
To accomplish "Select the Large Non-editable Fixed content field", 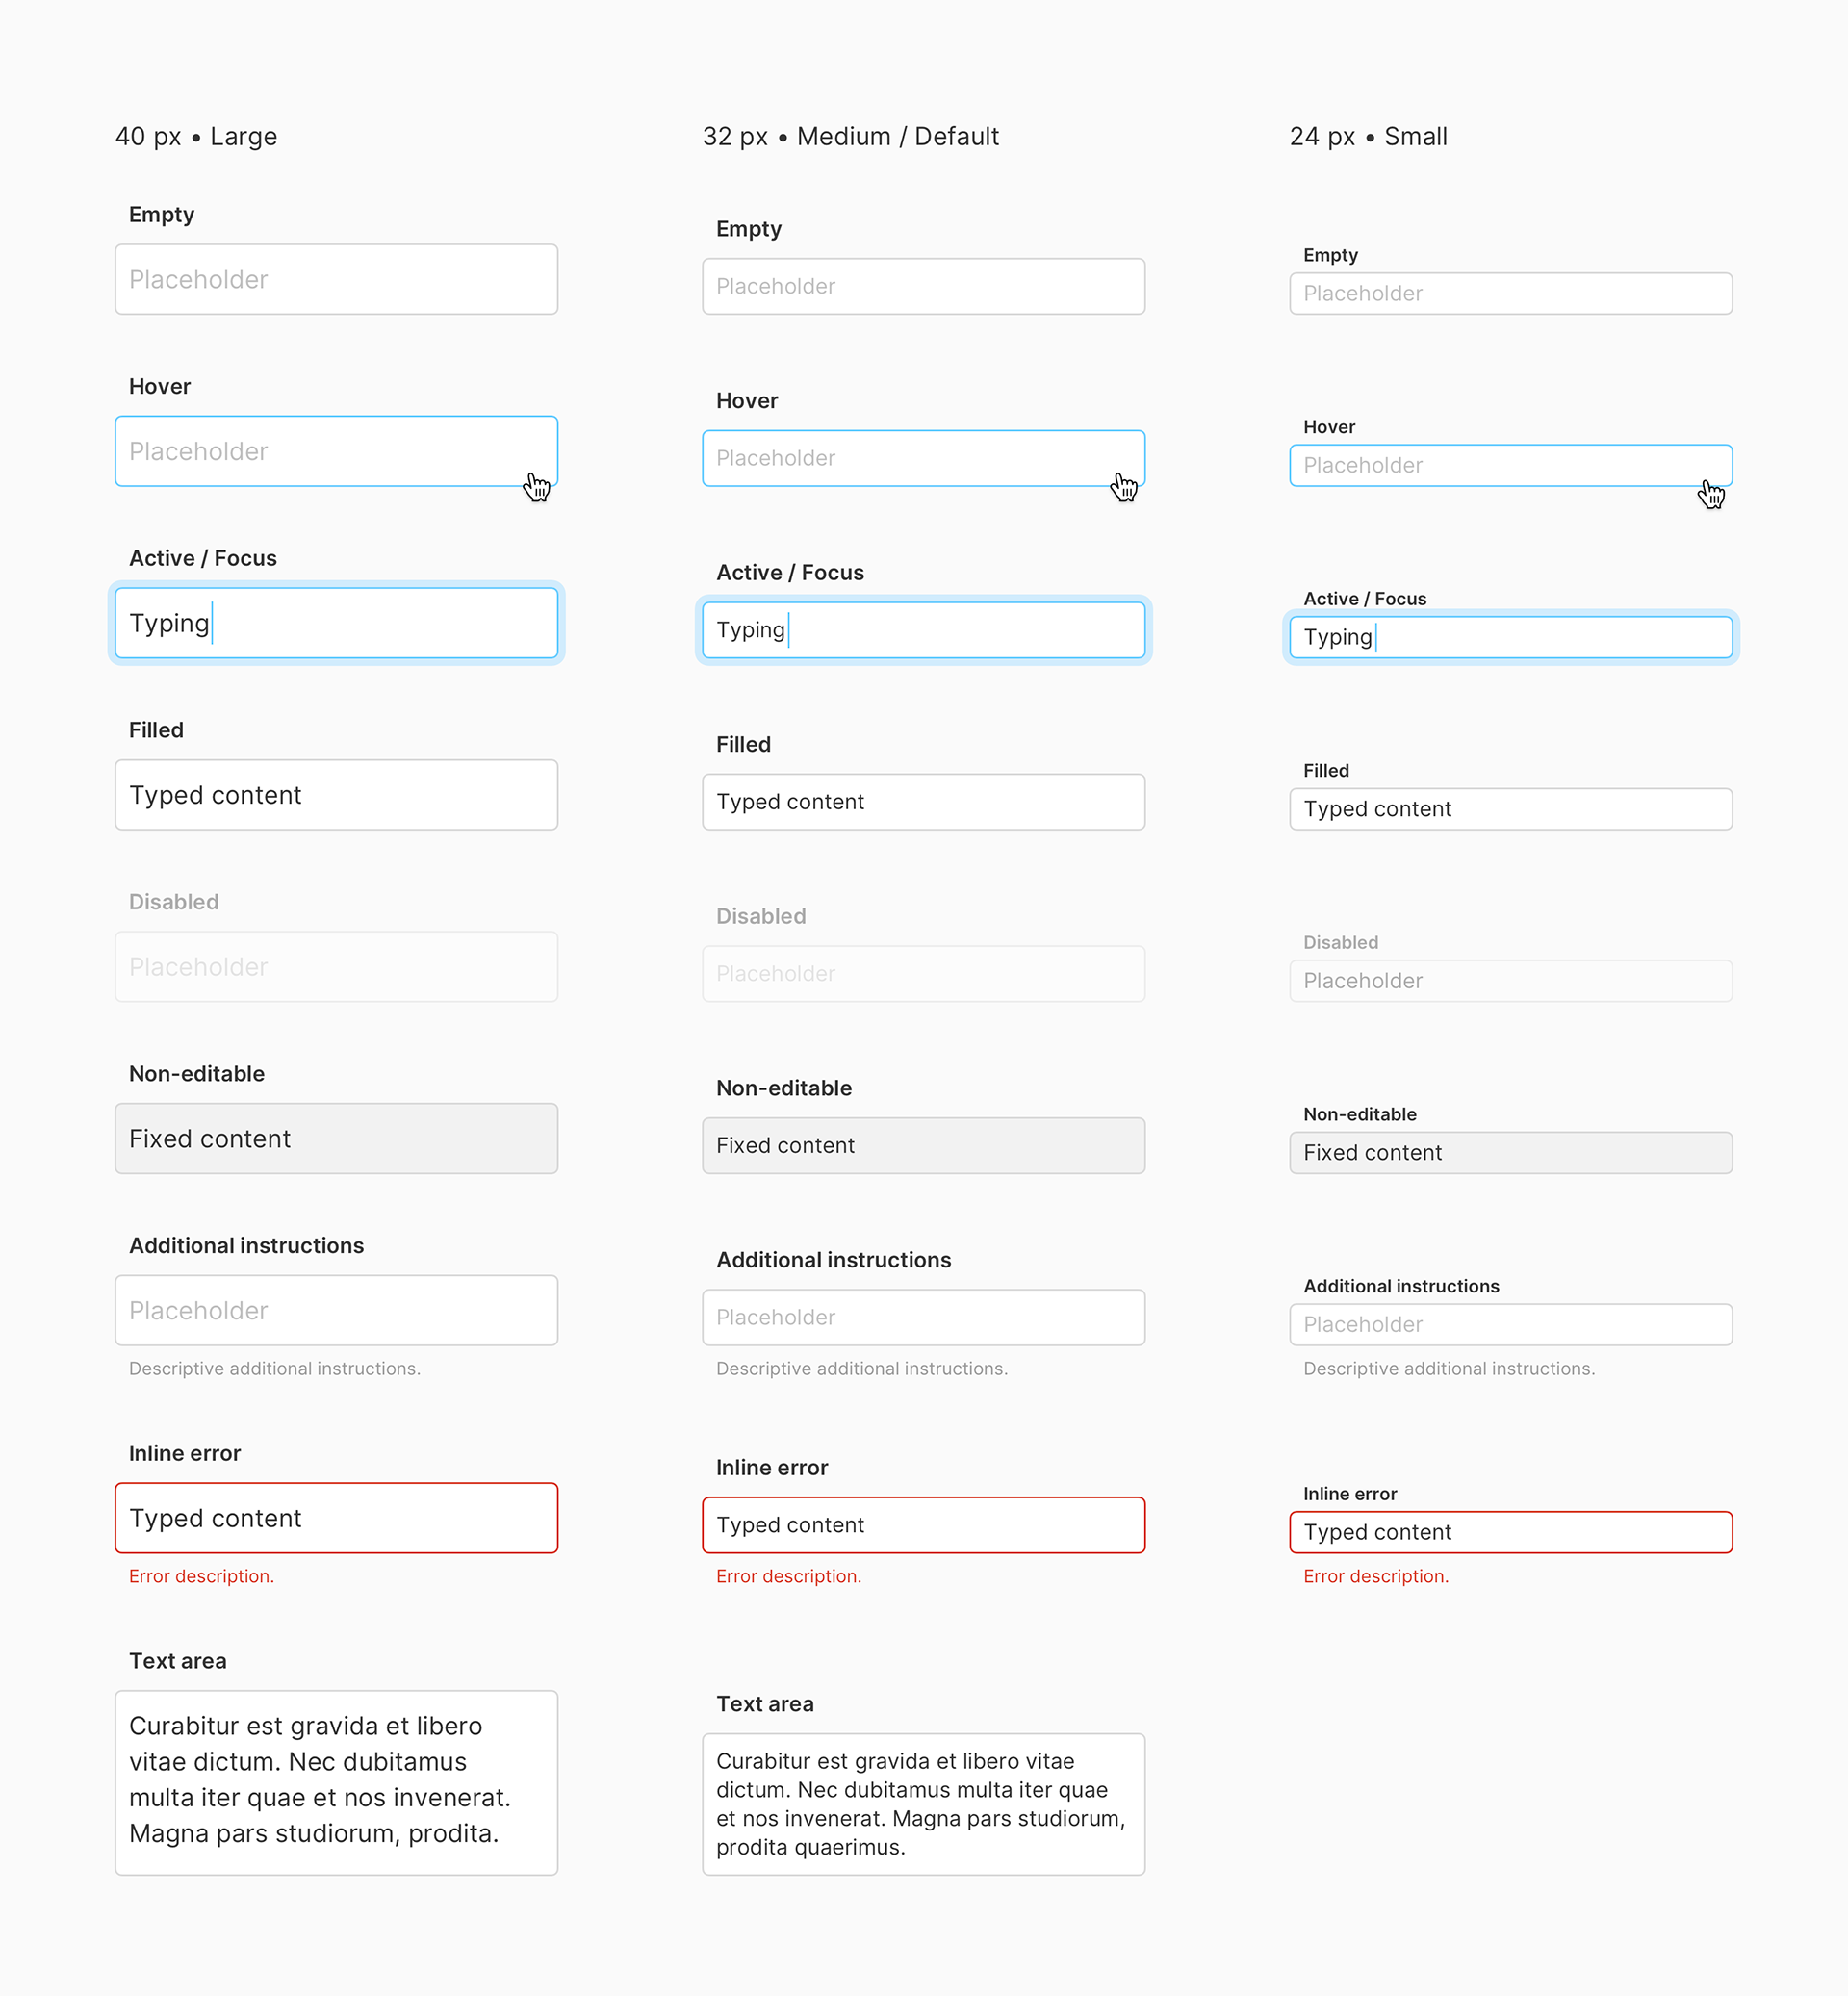I will coord(336,1139).
